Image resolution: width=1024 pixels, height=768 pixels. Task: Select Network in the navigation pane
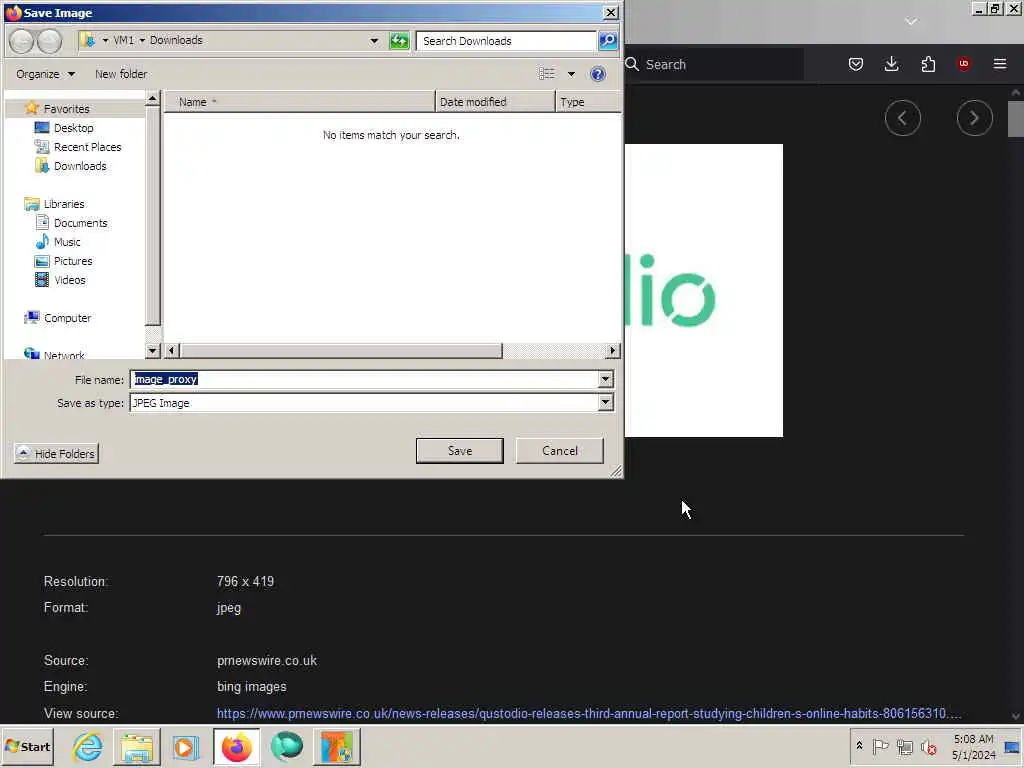[x=63, y=355]
